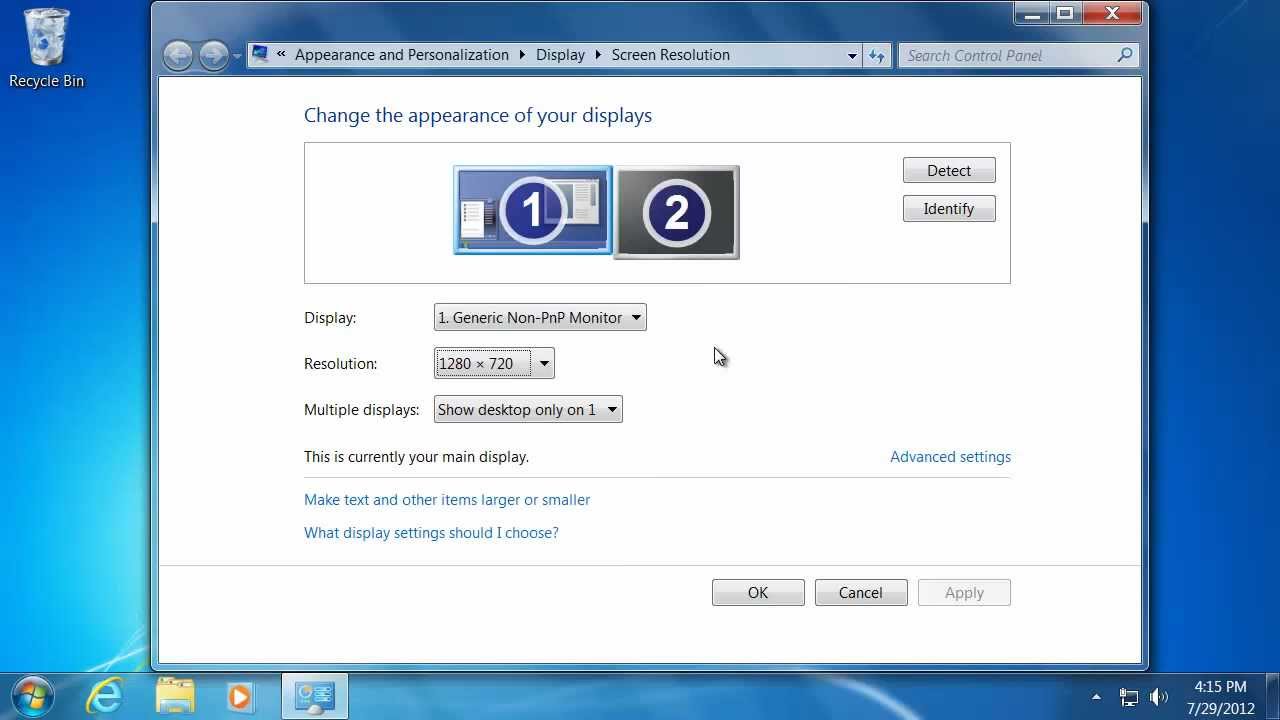The height and width of the screenshot is (720, 1280).
Task: Click the Apply button
Action: (x=964, y=592)
